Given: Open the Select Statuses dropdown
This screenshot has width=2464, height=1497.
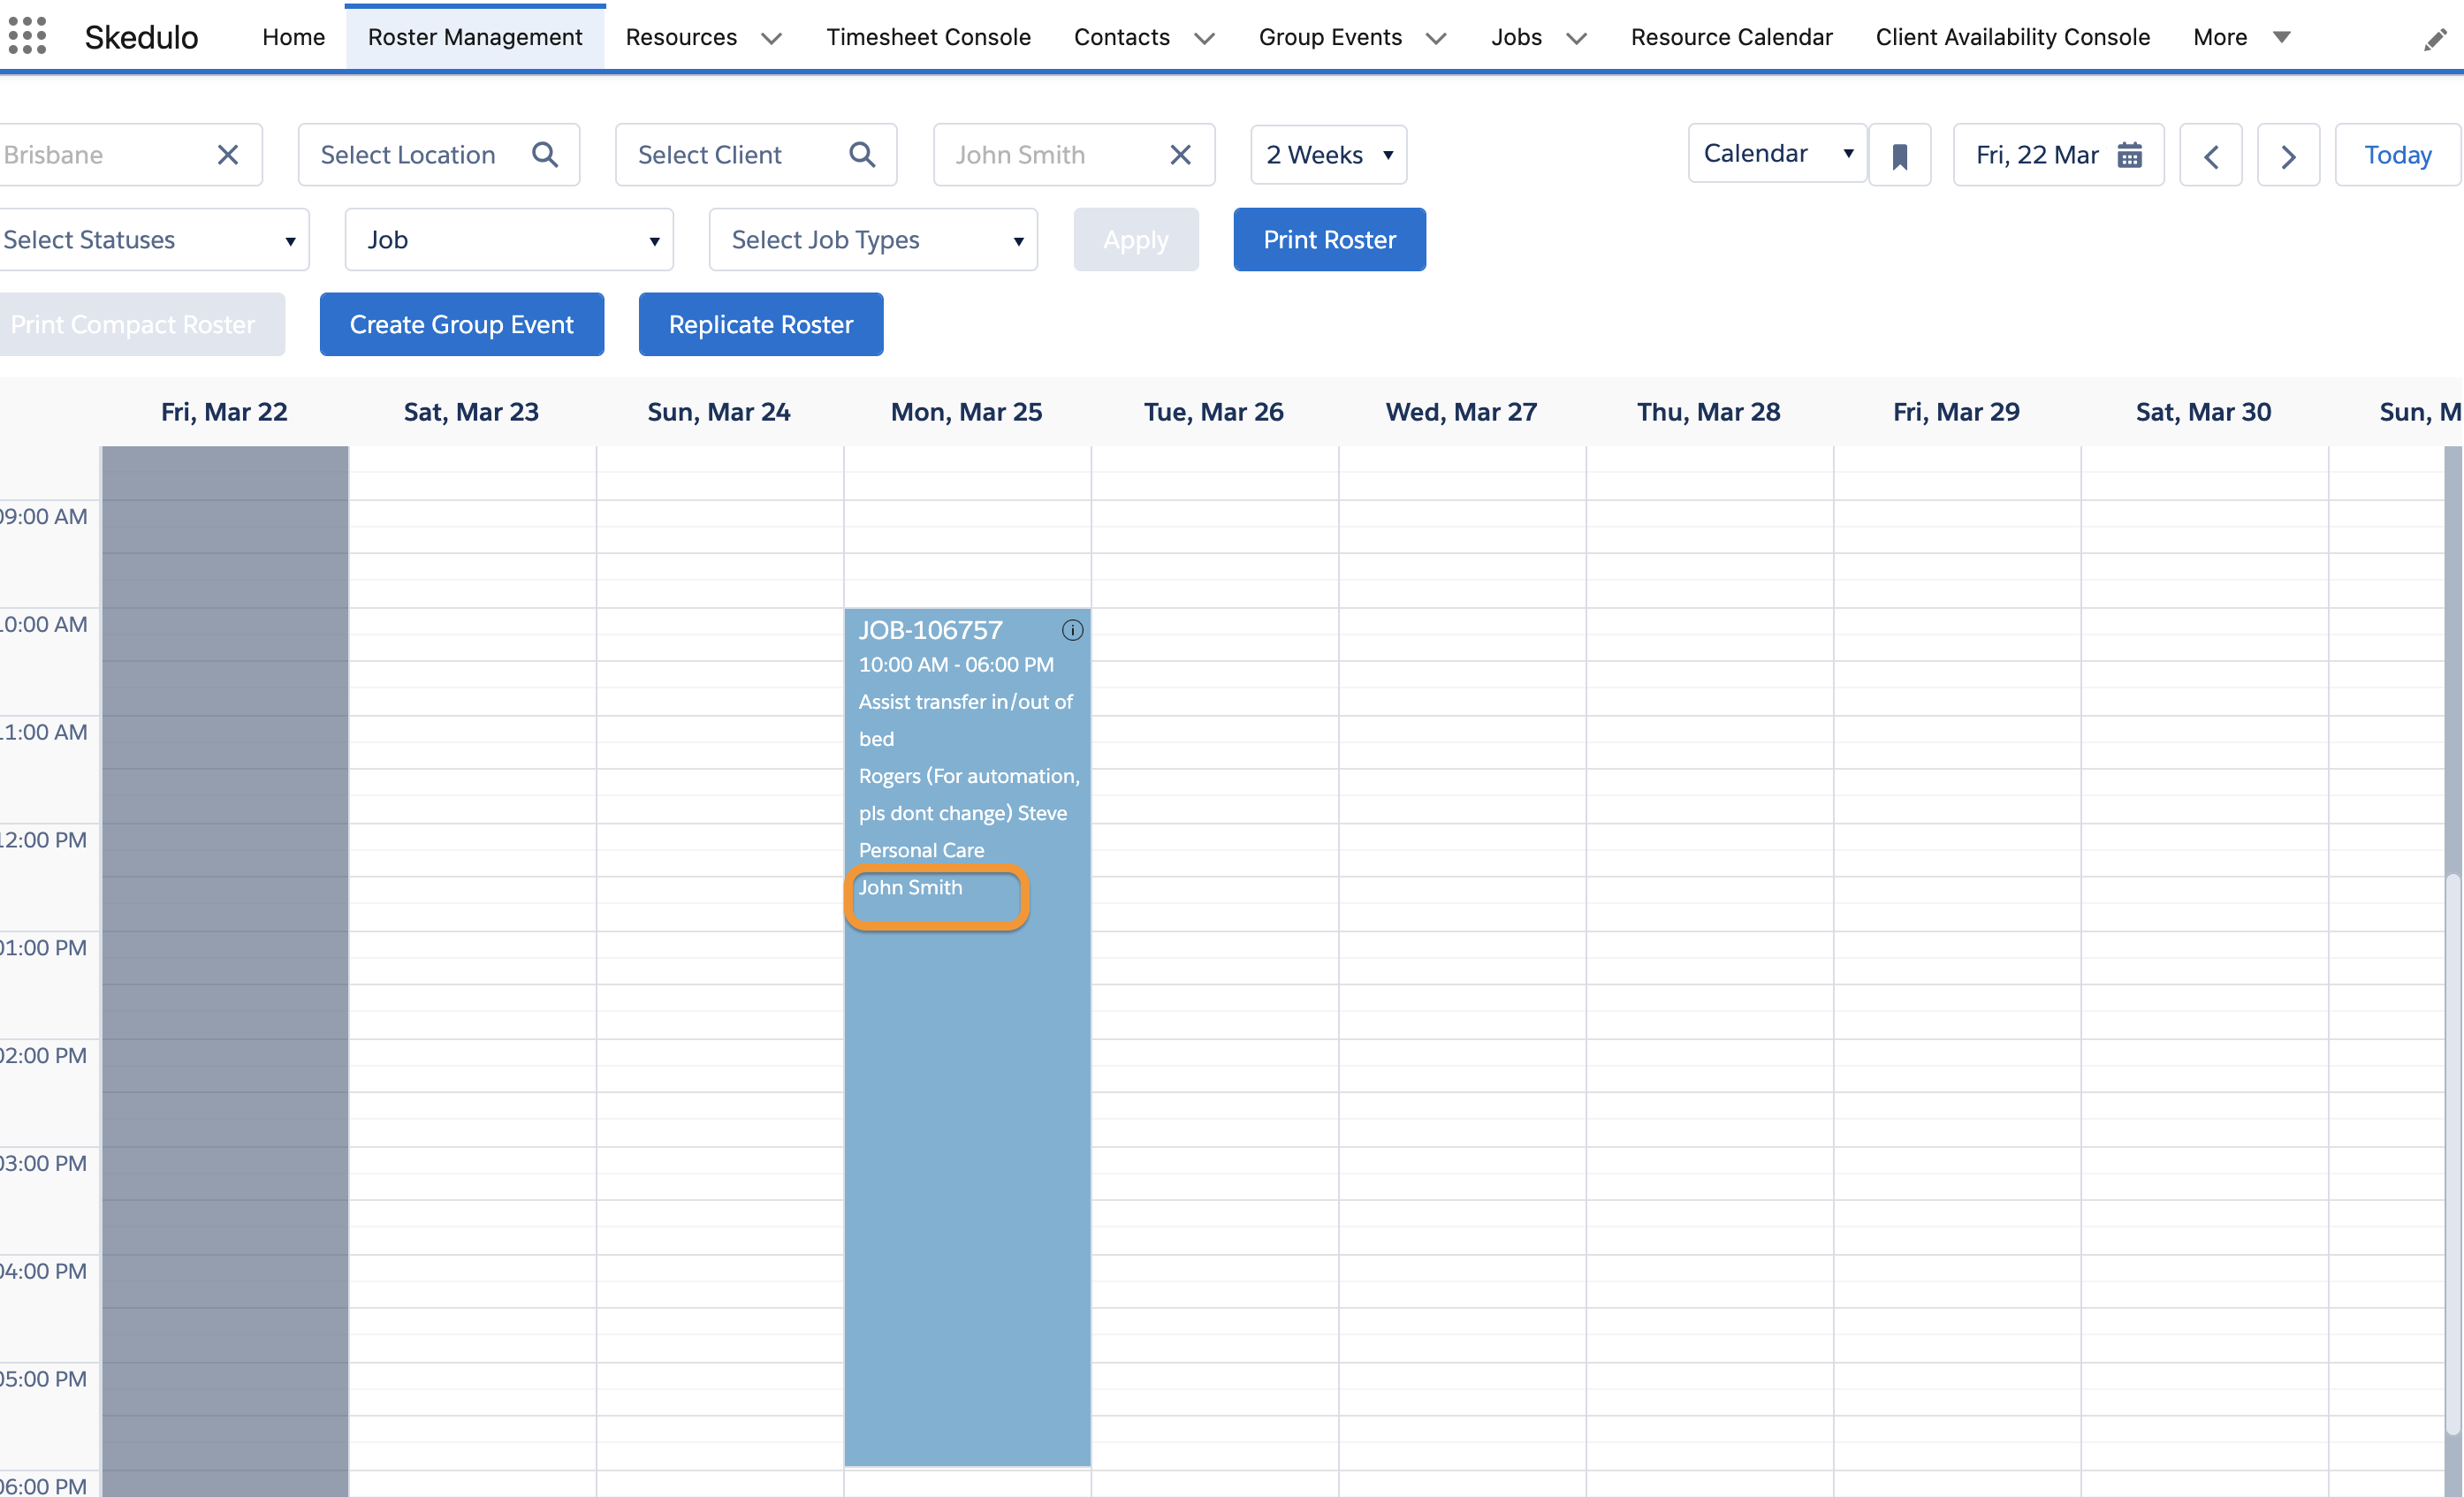Looking at the screenshot, I should (152, 240).
